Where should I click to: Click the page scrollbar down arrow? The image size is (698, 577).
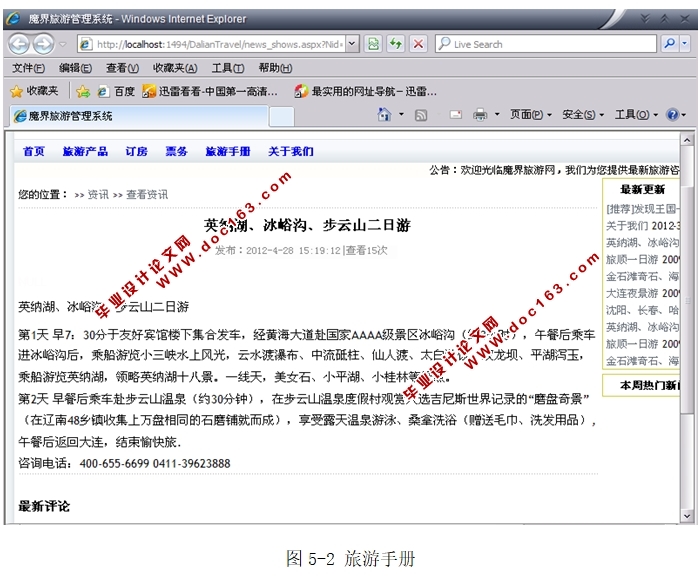[x=687, y=516]
